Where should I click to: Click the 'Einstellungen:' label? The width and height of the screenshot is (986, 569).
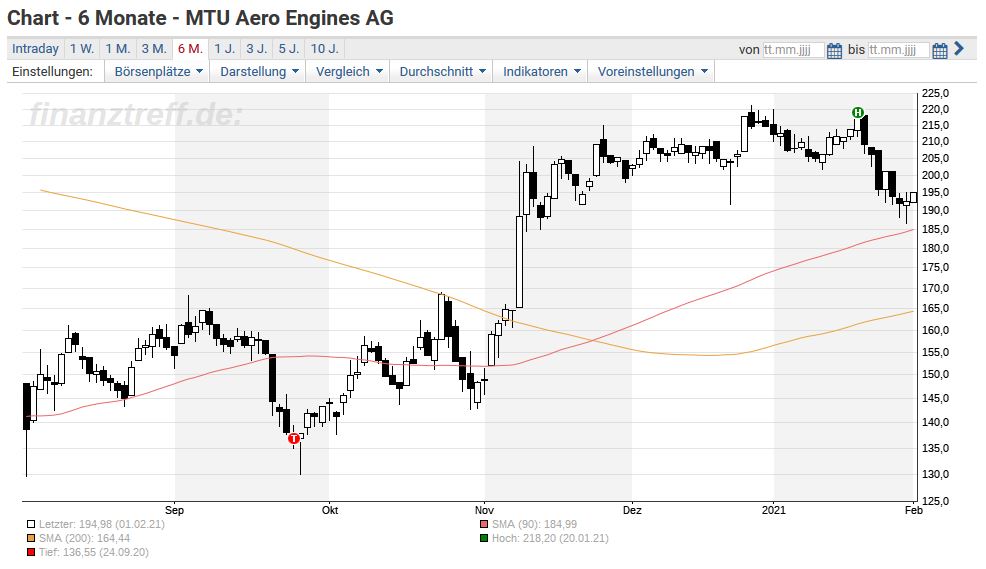pos(52,72)
